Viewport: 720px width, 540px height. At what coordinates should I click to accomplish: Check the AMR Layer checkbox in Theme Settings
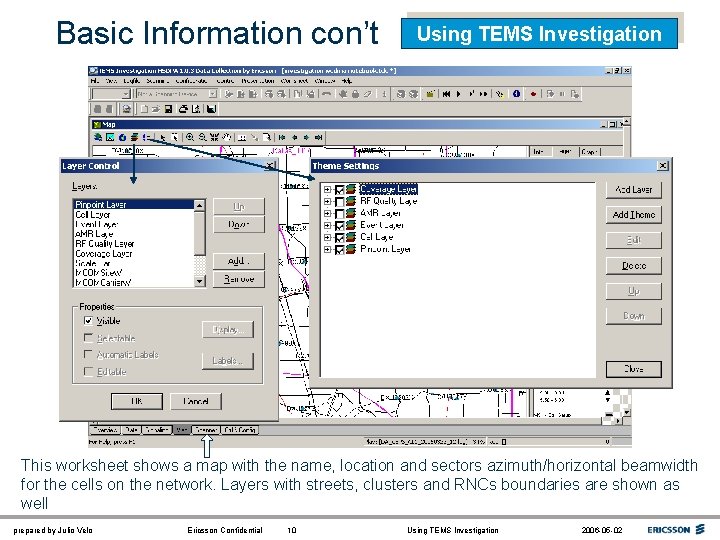tap(339, 214)
